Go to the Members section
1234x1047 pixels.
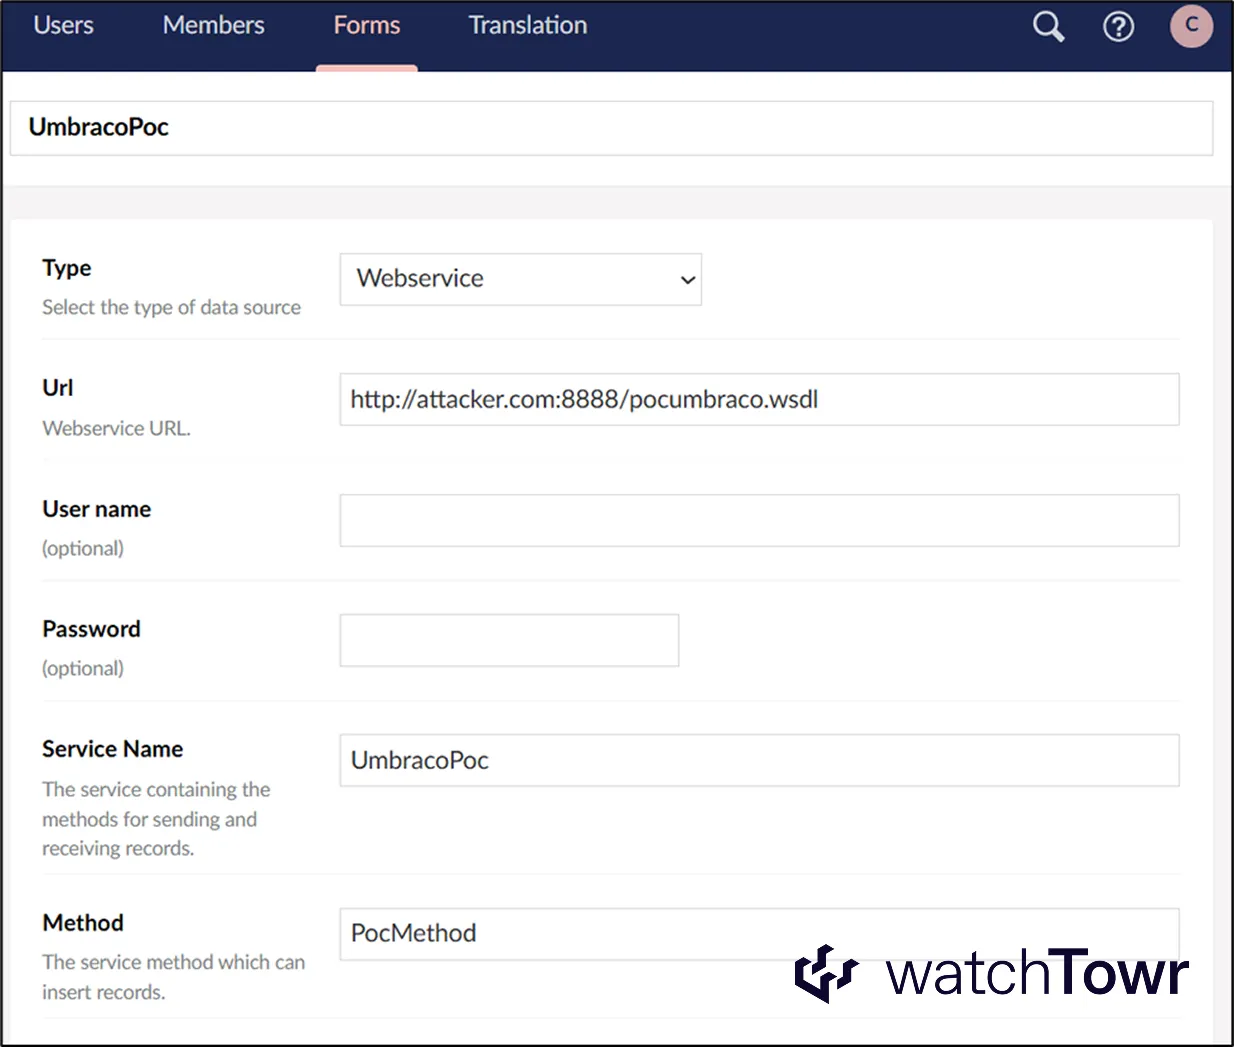click(x=213, y=26)
